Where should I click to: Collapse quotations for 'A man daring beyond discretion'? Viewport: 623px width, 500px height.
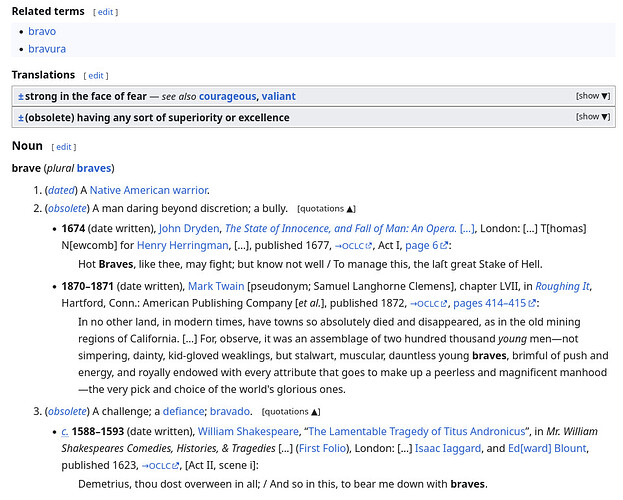pos(325,209)
